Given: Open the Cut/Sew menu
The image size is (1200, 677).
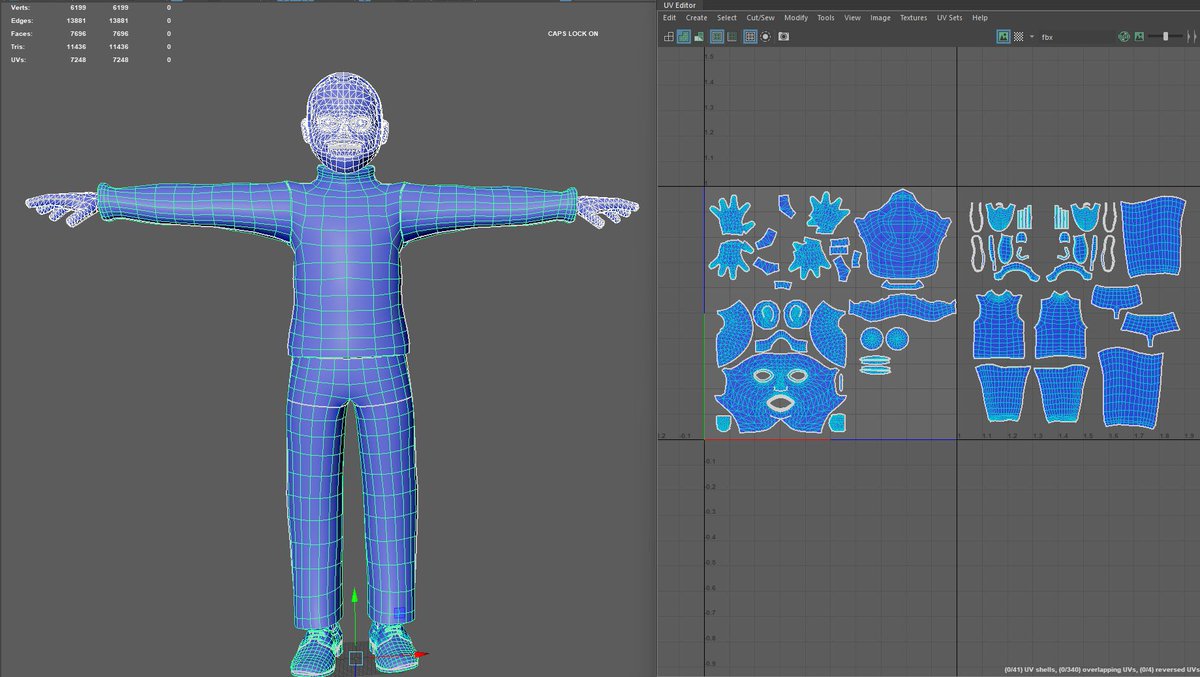Looking at the screenshot, I should [x=760, y=18].
